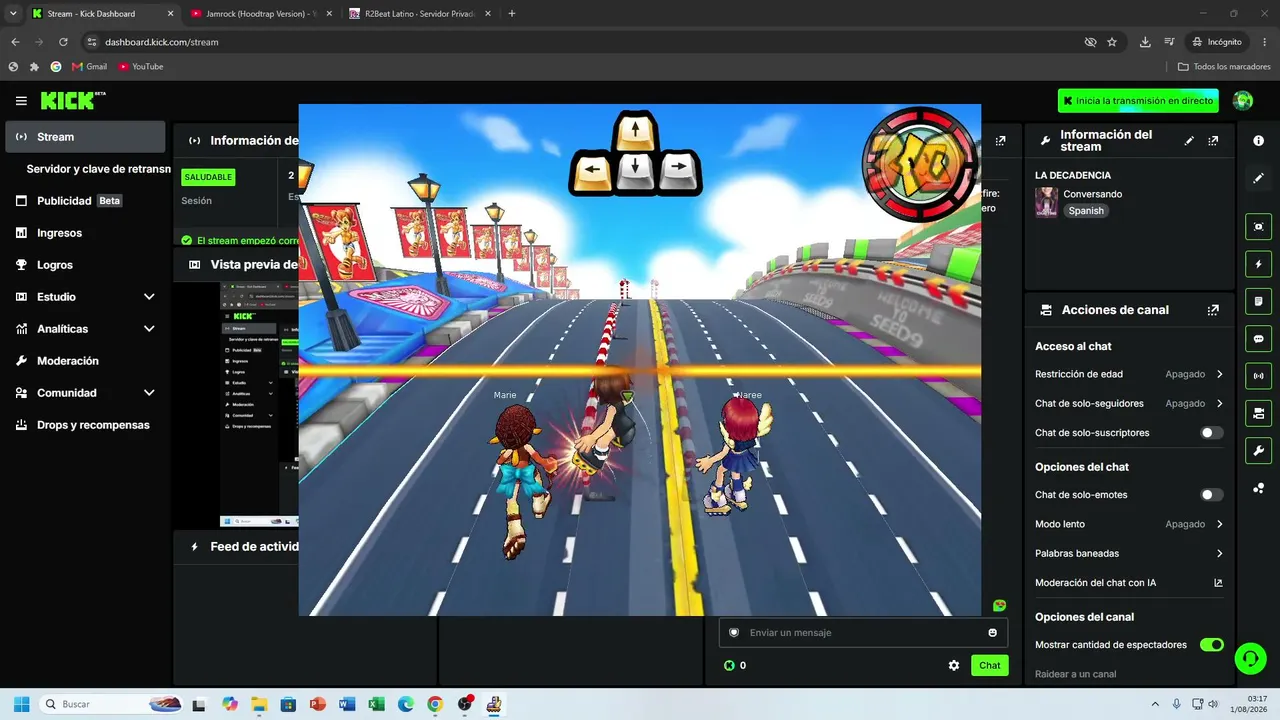Click the info icon in right rail
Screen dimensions: 1280x720
pos(1258,141)
